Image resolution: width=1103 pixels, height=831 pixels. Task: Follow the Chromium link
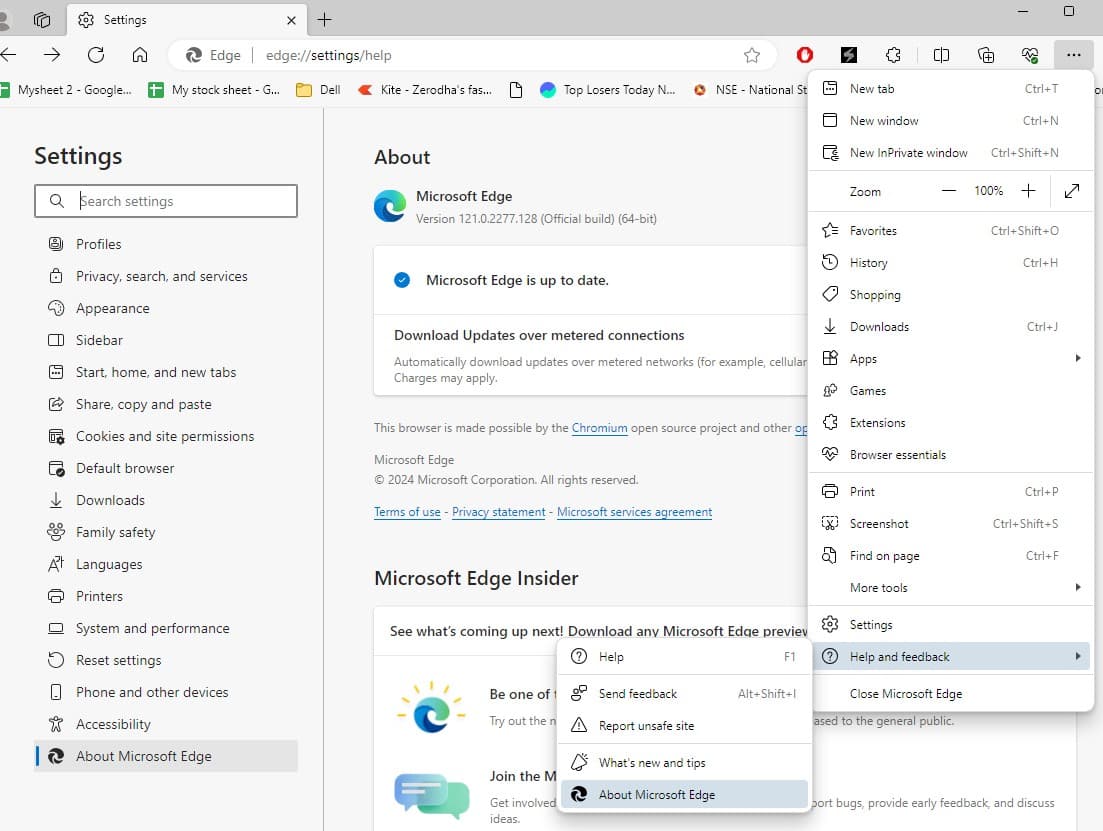coord(599,428)
